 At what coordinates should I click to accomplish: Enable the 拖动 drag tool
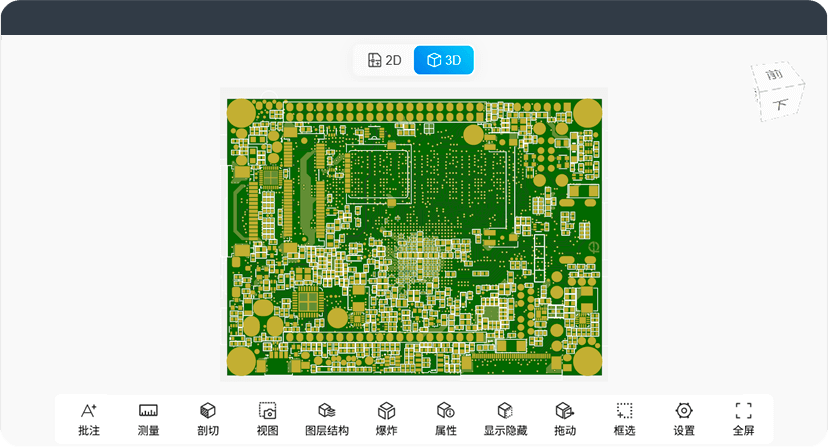coord(565,418)
